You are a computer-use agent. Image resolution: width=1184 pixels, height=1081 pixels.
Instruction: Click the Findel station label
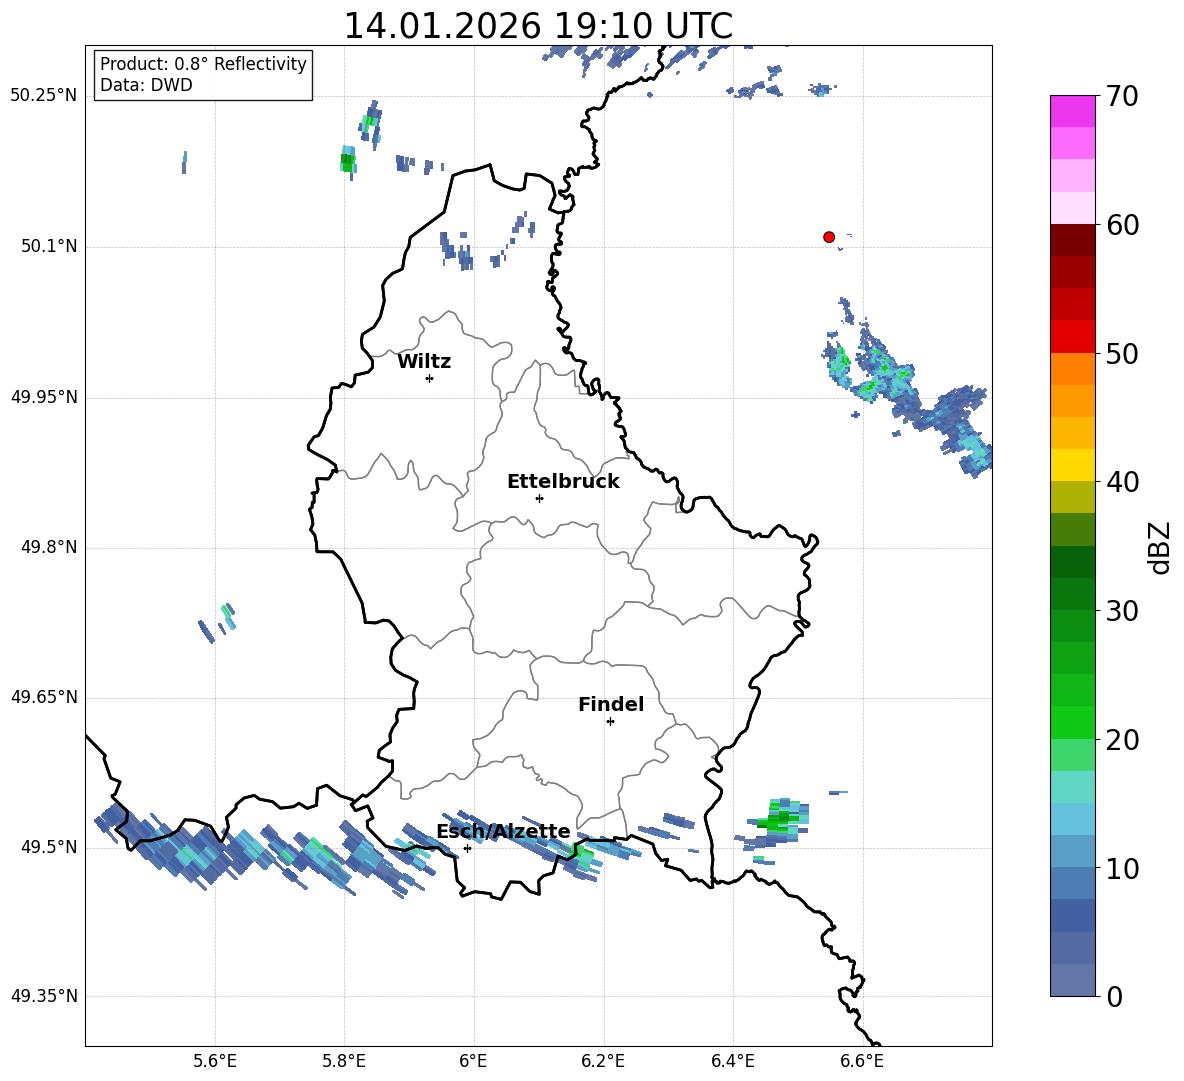[611, 704]
